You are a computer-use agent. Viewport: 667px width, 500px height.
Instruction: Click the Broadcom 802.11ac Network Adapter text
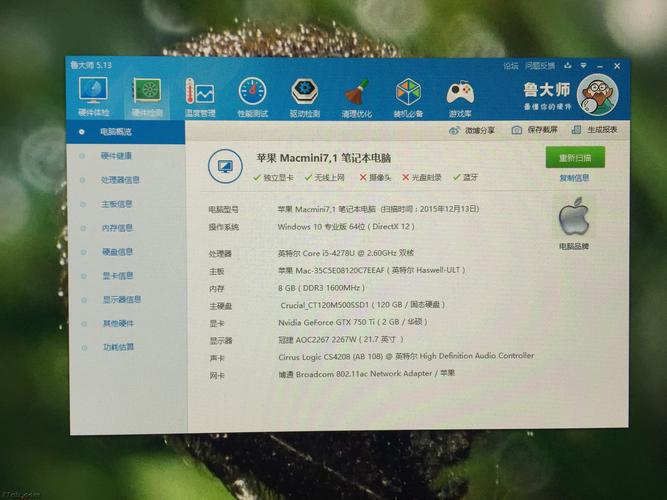tap(367, 374)
